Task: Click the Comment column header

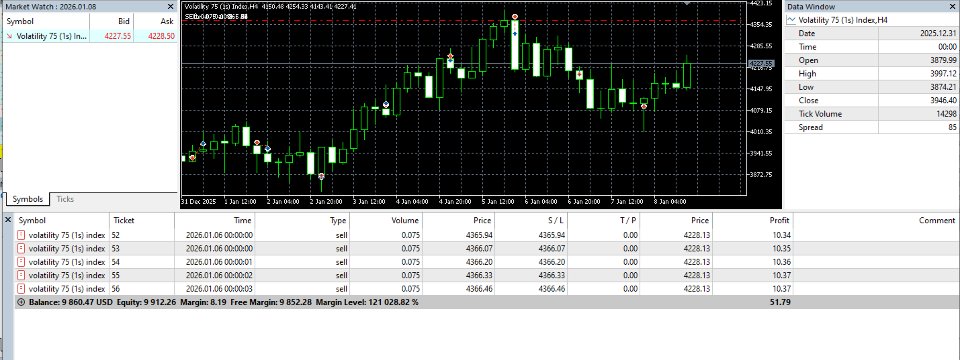Action: pyautogui.click(x=877, y=220)
